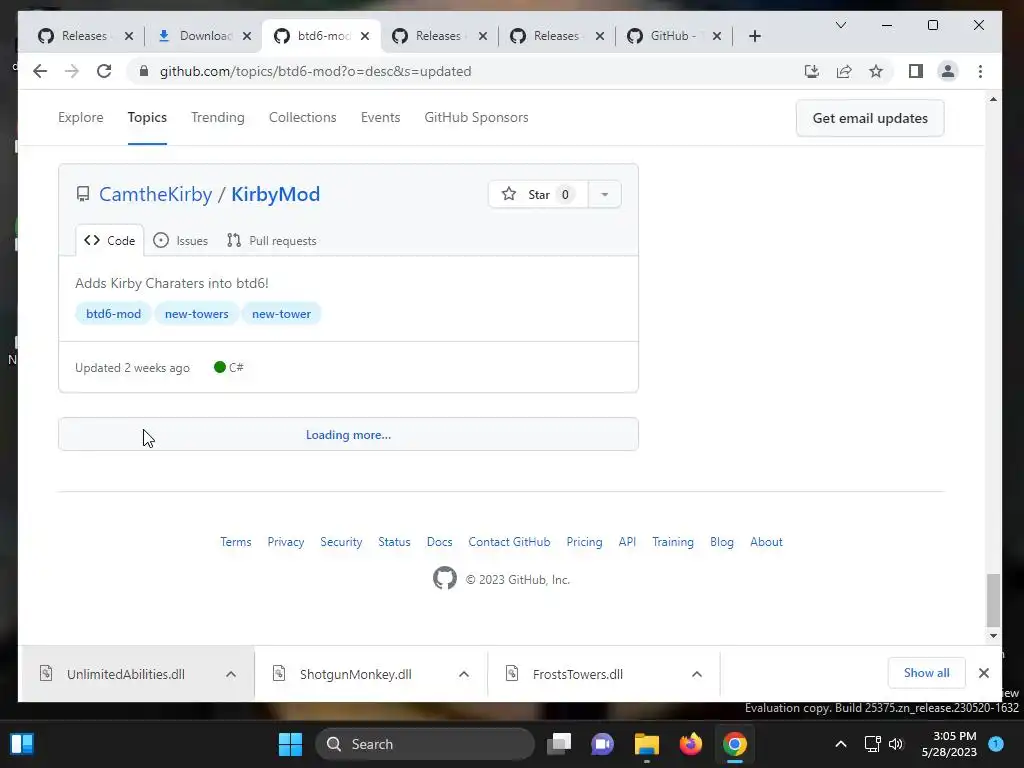Open Firefox from the taskbar

tap(690, 744)
